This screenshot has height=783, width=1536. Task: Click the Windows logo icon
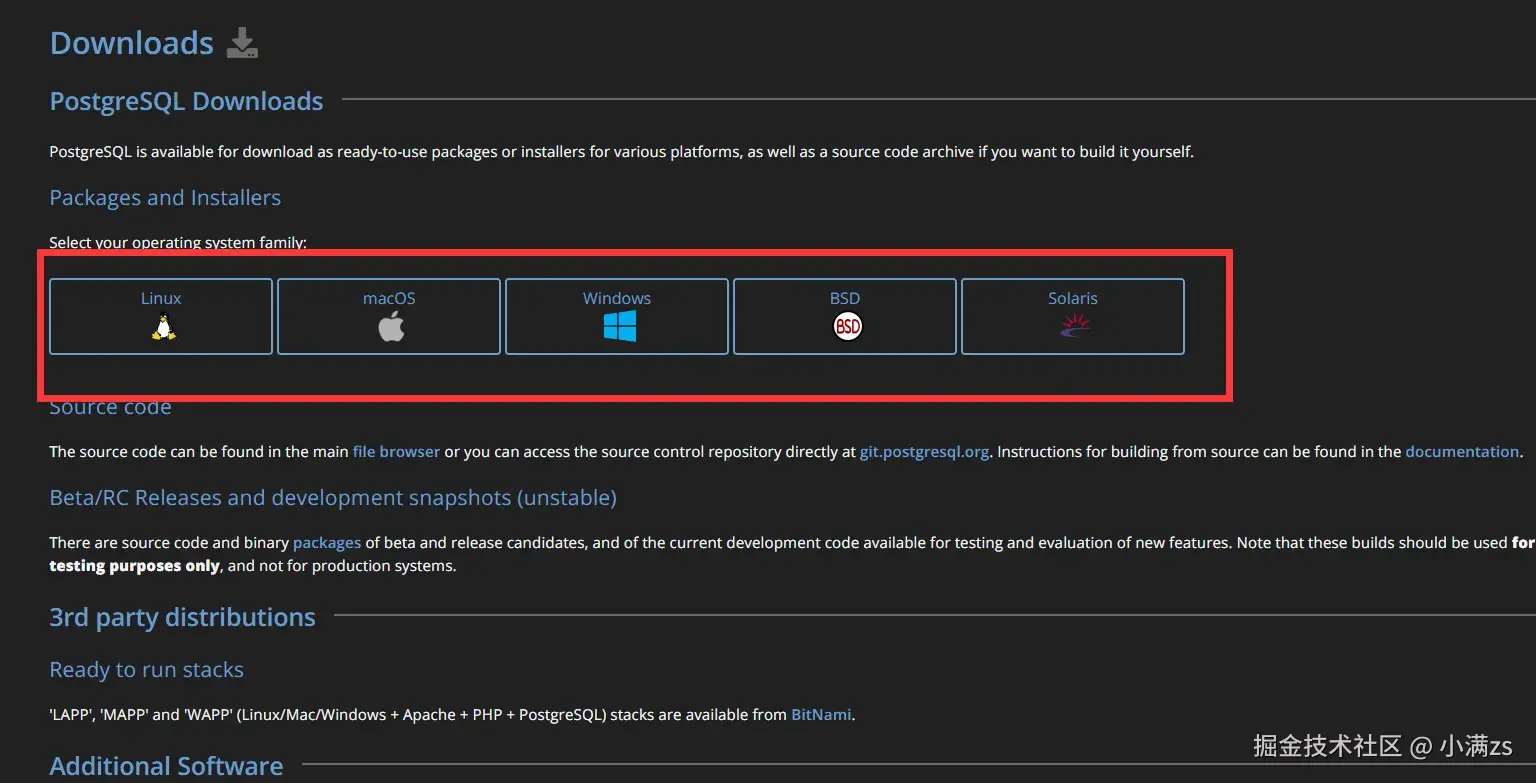[x=620, y=326]
